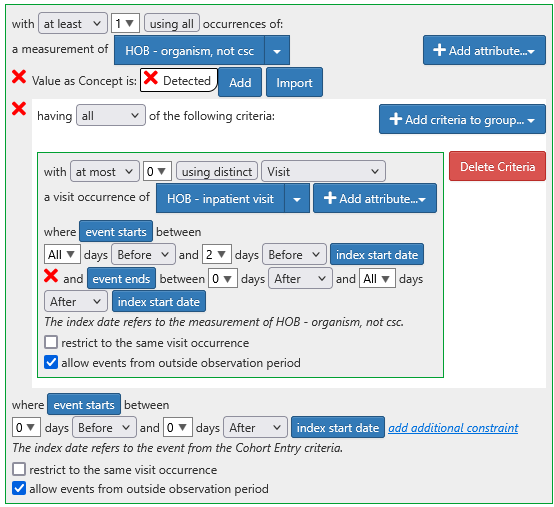Screen dimensions: 554x507
Task: Click add additional constraint link
Action: coord(453,428)
